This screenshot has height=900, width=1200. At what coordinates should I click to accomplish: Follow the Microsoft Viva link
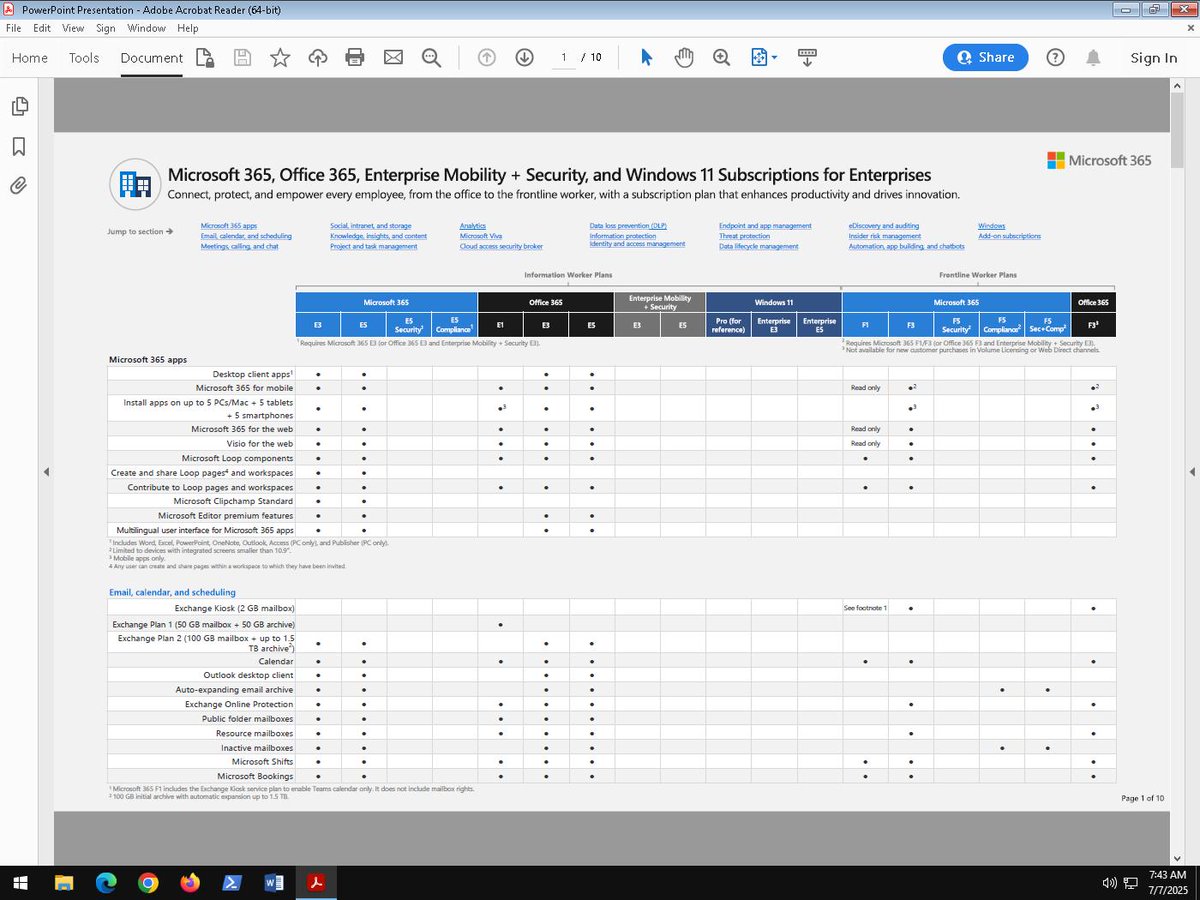pos(481,236)
